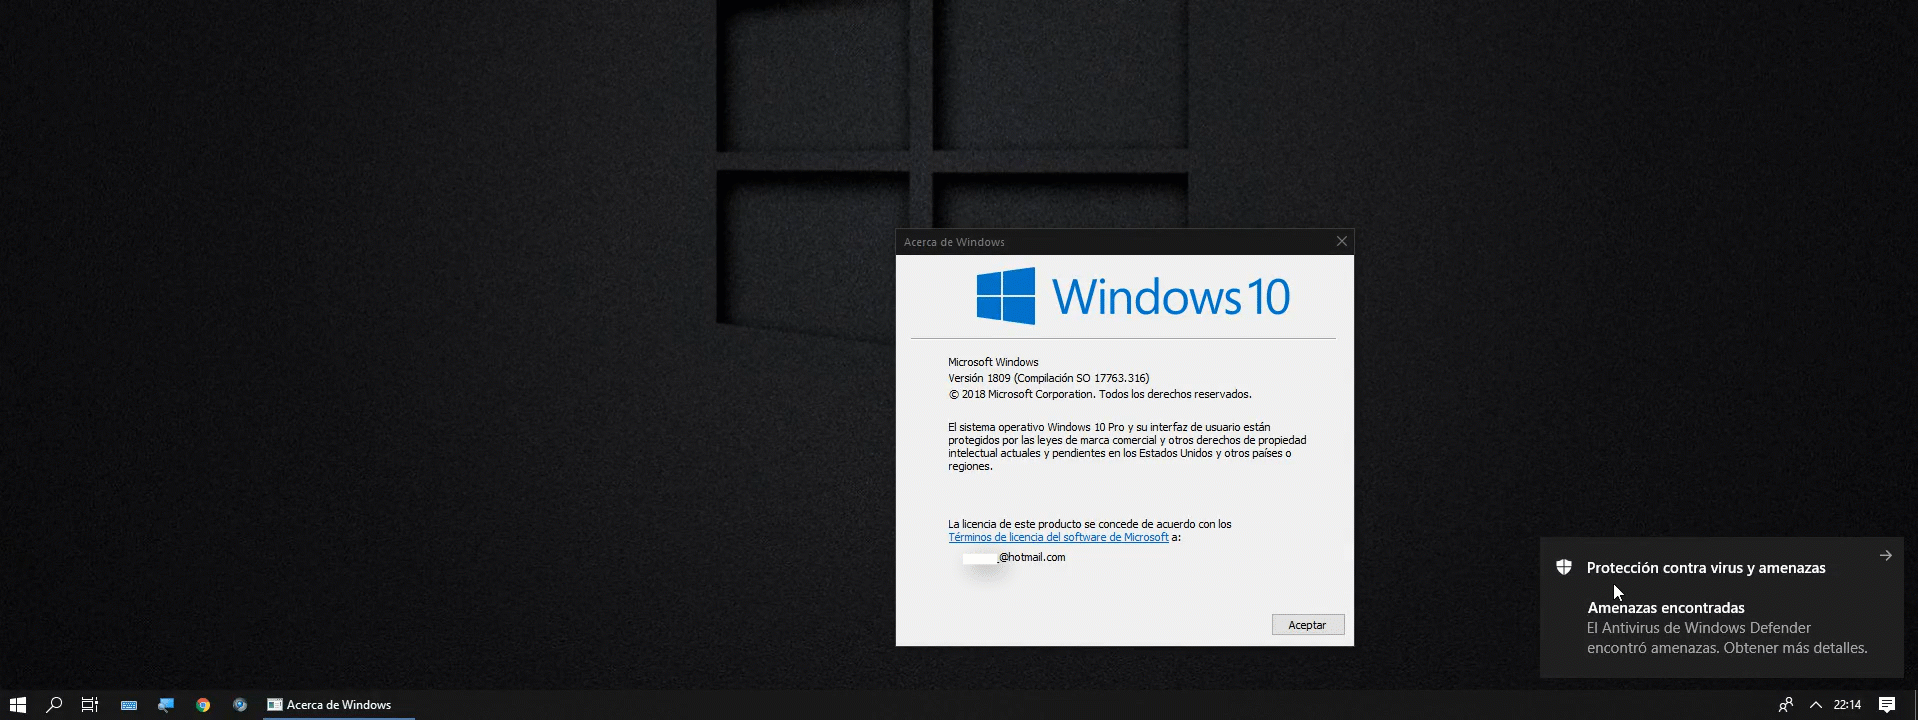Click the Versión 1809 build text
Viewport: 1918px width, 720px height.
coord(1049,378)
